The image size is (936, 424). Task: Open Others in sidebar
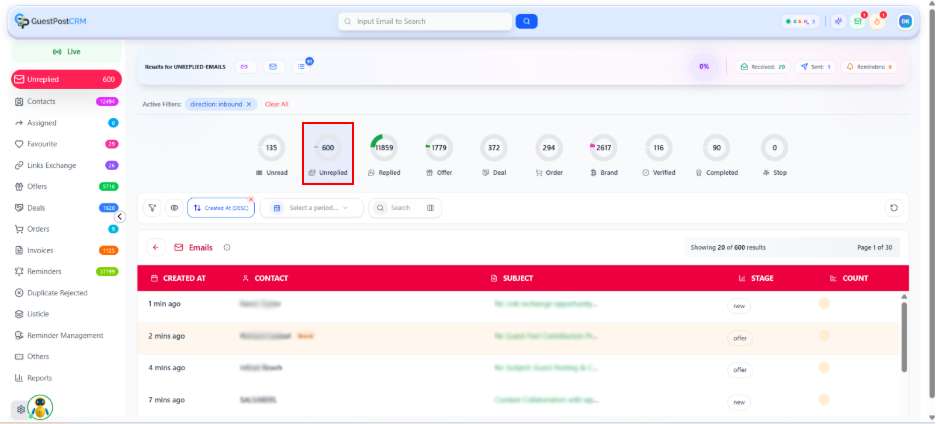pyautogui.click(x=66, y=357)
